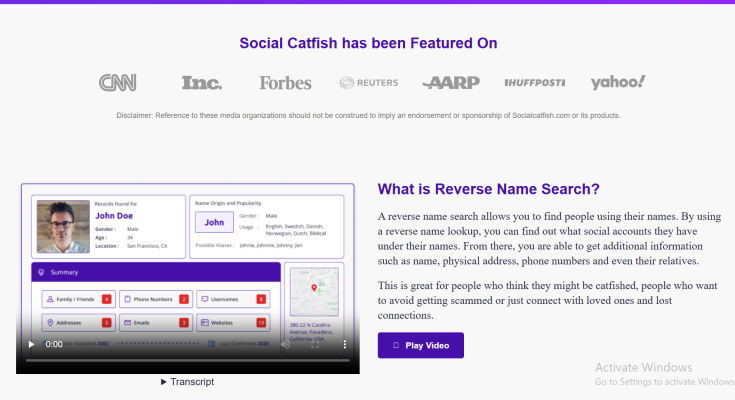The image size is (735, 400).
Task: Click the Forbes logo
Action: 285,83
